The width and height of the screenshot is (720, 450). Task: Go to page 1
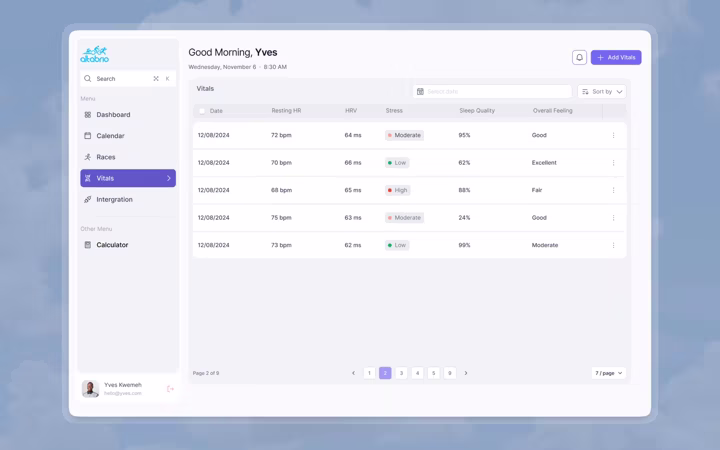tap(369, 373)
